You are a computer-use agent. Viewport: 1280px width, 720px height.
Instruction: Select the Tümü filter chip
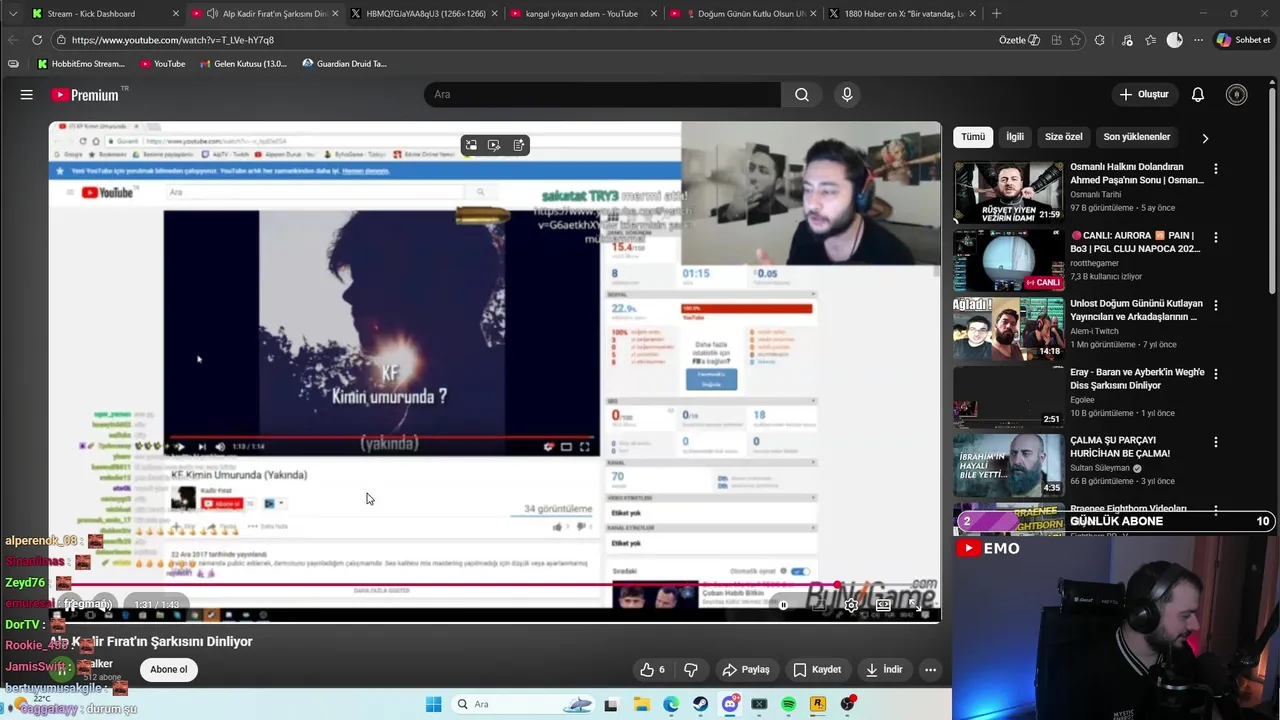pos(973,137)
